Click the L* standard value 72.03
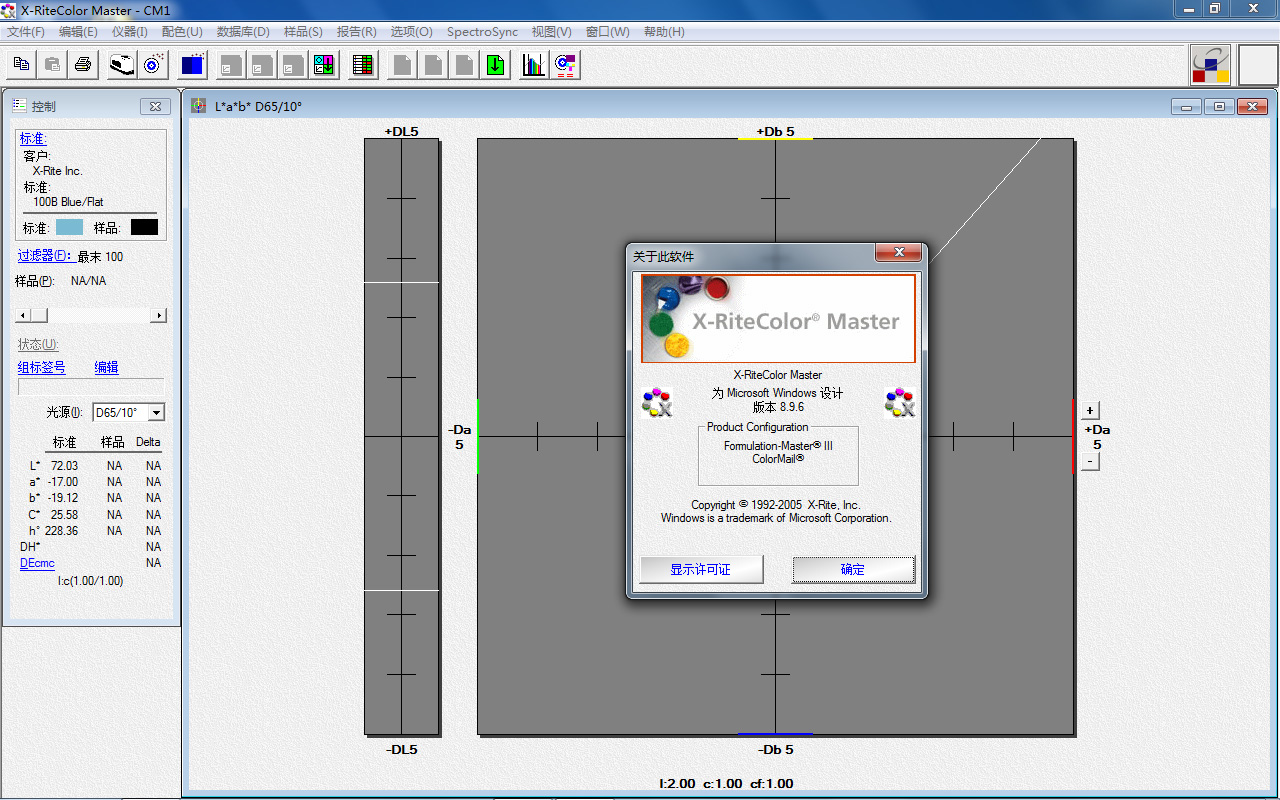 (x=64, y=466)
